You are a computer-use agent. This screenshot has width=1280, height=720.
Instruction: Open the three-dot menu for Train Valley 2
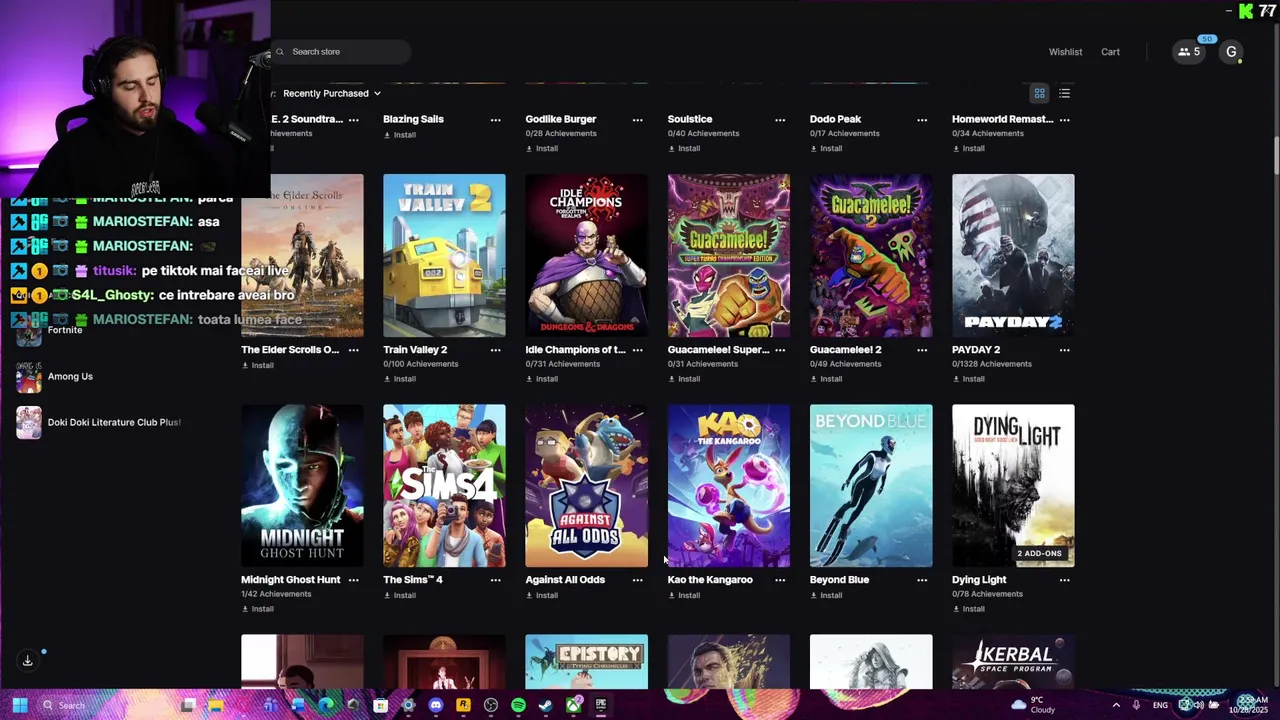tap(495, 350)
